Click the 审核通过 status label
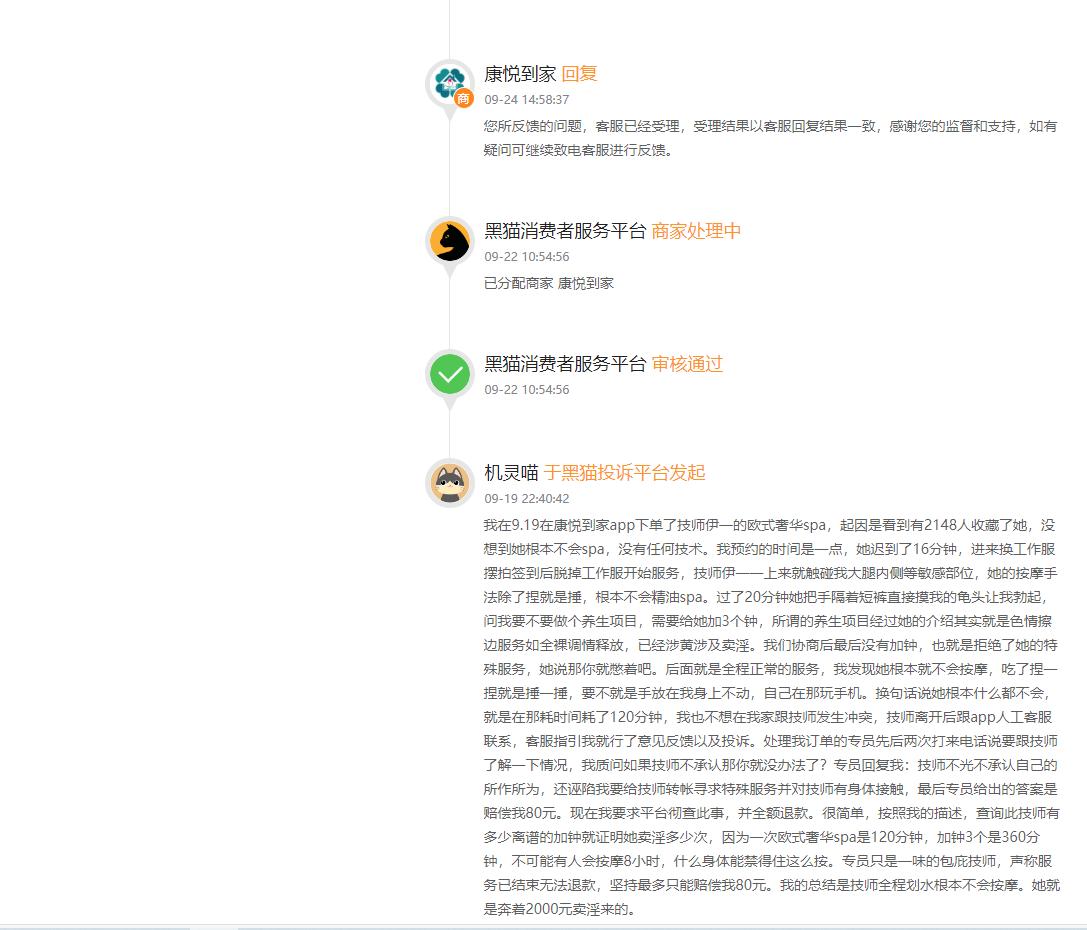 click(x=687, y=364)
